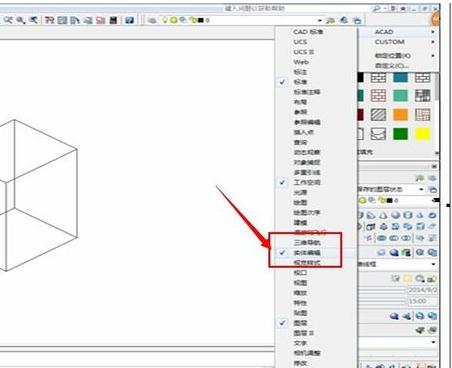Click the zoom previous icon

tap(33, 20)
